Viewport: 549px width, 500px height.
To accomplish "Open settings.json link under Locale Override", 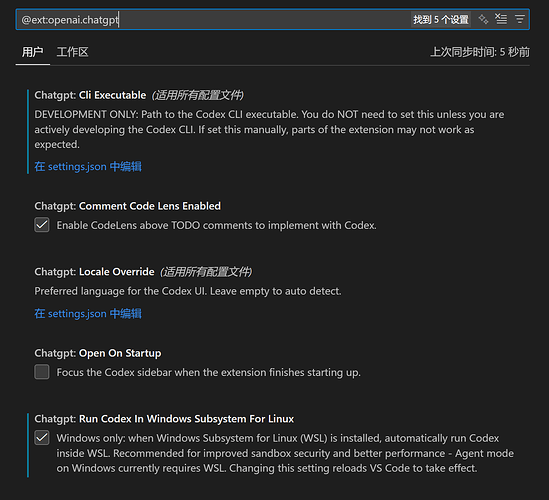I will (88, 313).
